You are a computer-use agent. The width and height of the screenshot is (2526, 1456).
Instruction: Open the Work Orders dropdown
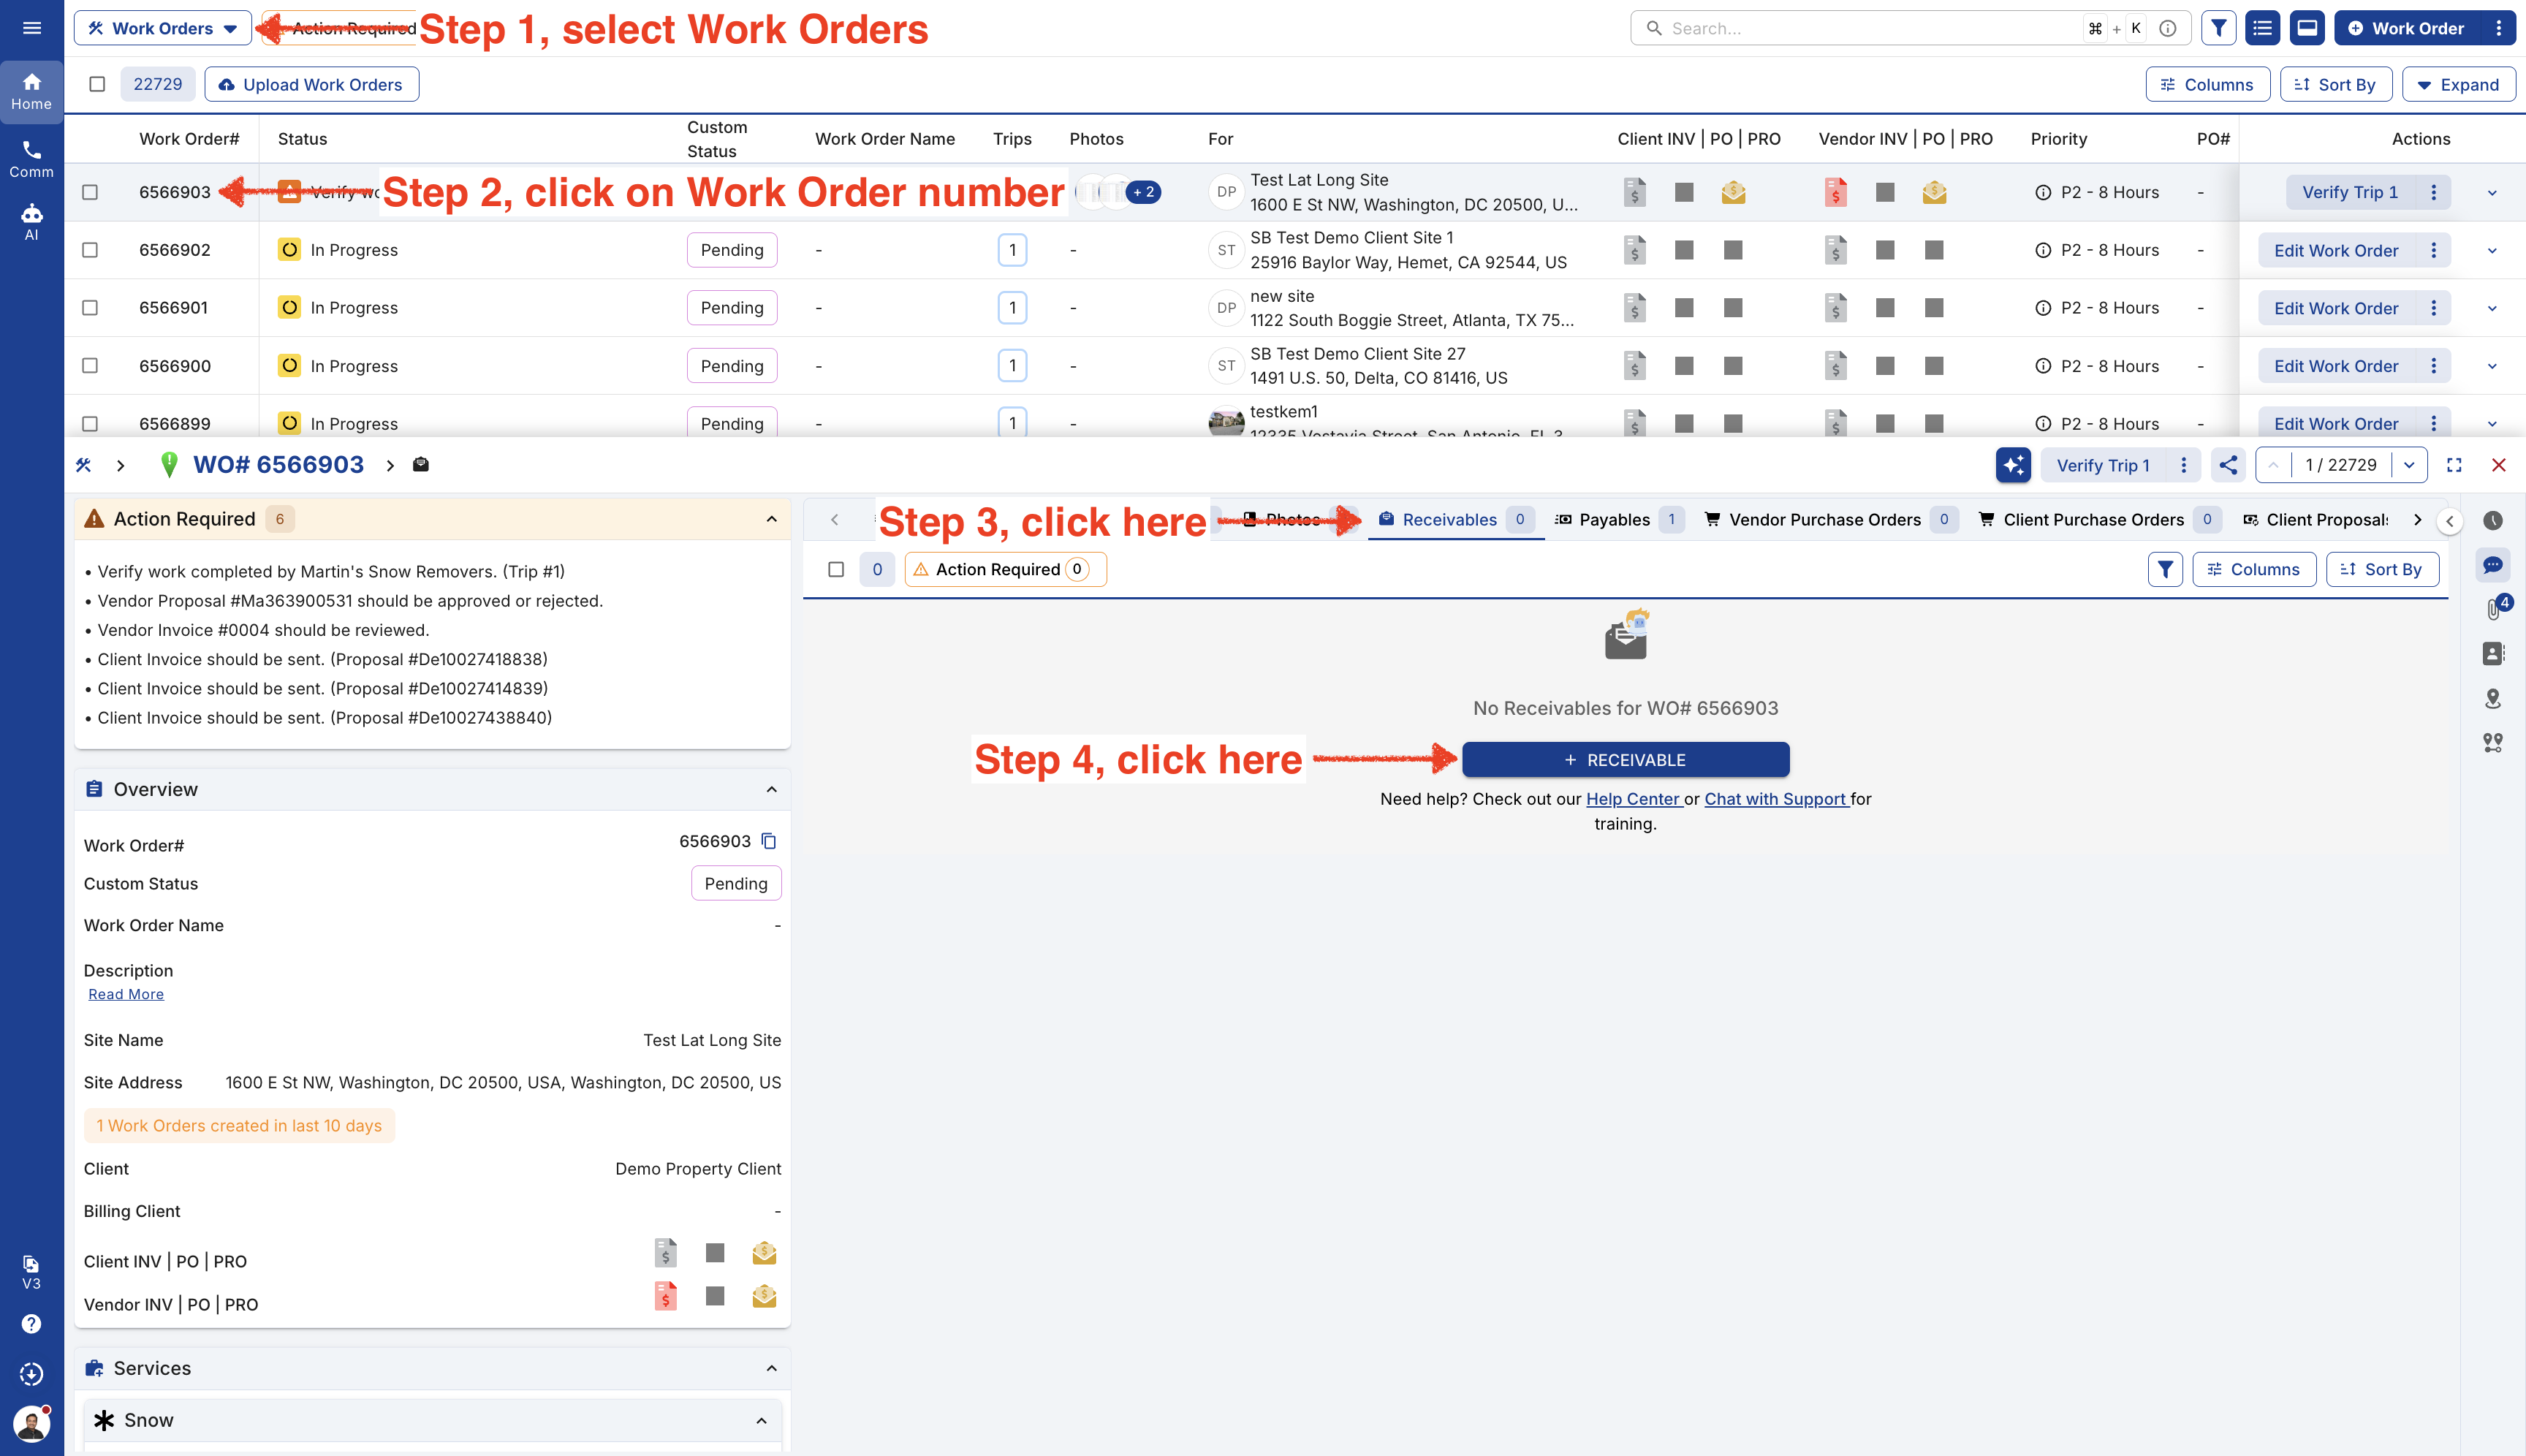[x=163, y=28]
